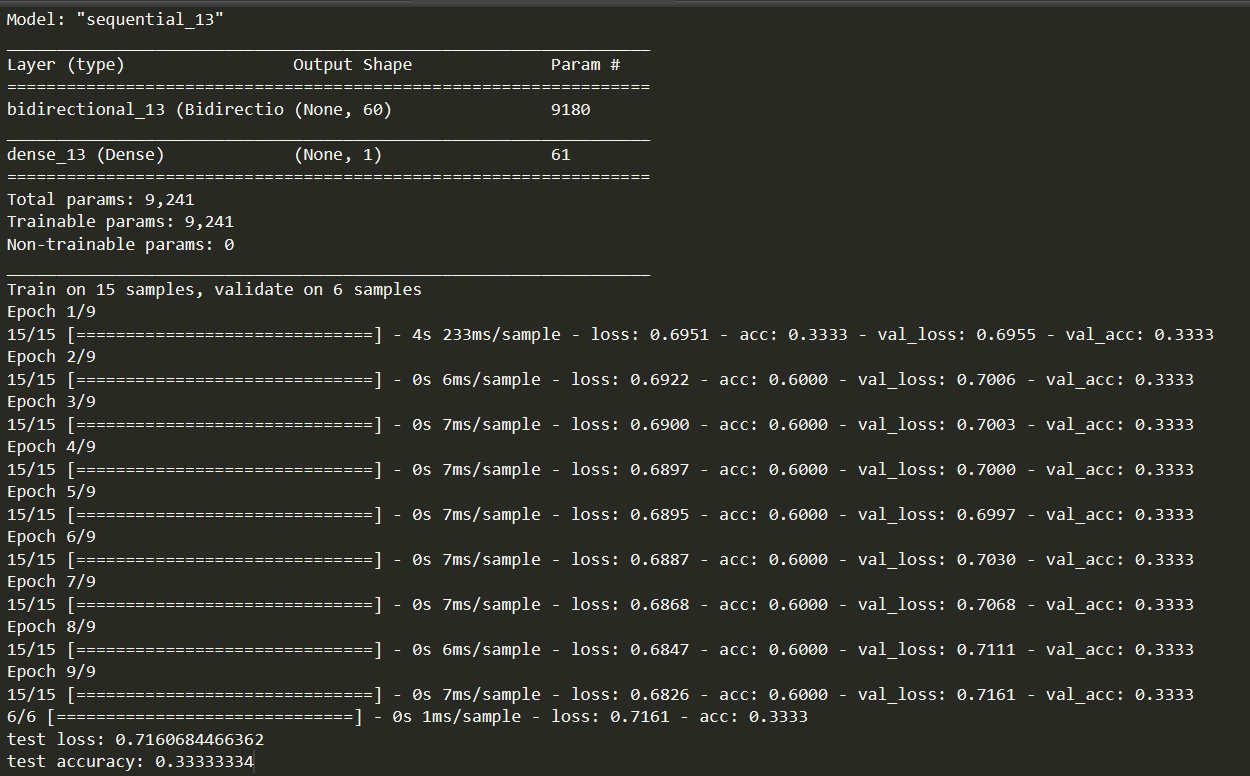Click the "Non-trainable params: 0" line
This screenshot has width=1250, height=776.
pyautogui.click(x=120, y=245)
